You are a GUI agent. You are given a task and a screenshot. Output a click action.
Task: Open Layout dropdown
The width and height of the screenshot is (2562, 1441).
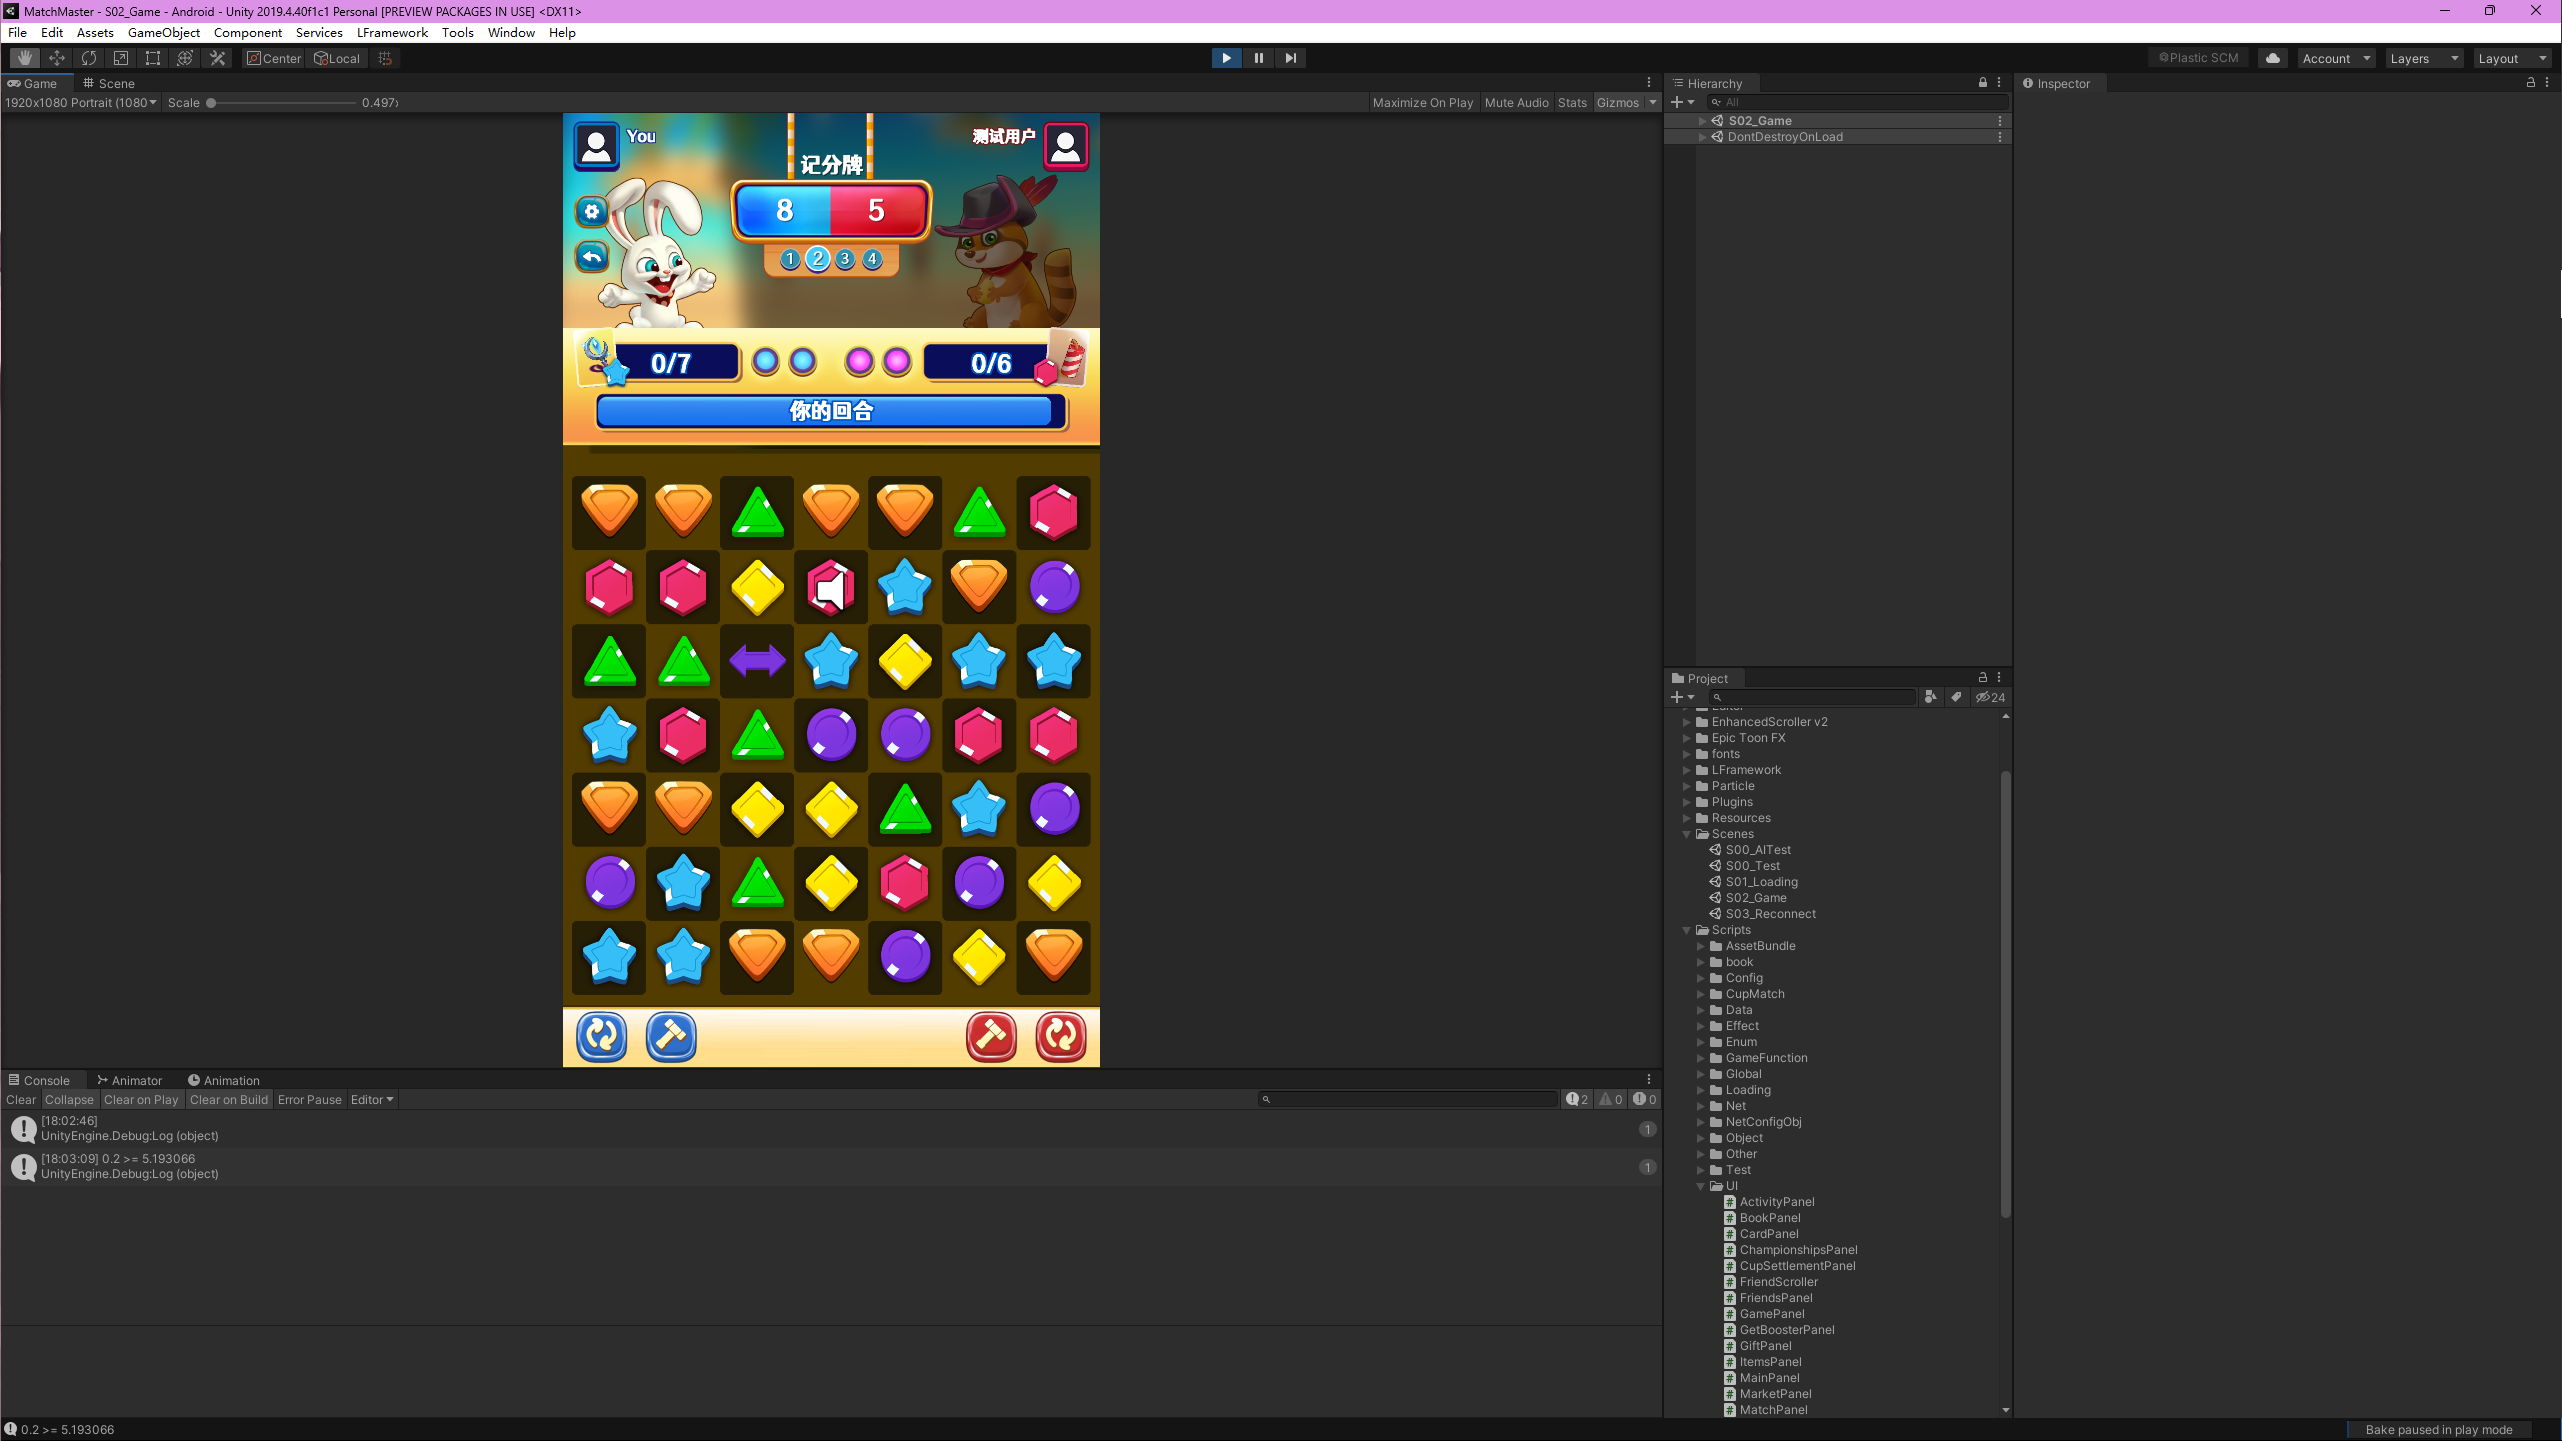point(2512,58)
